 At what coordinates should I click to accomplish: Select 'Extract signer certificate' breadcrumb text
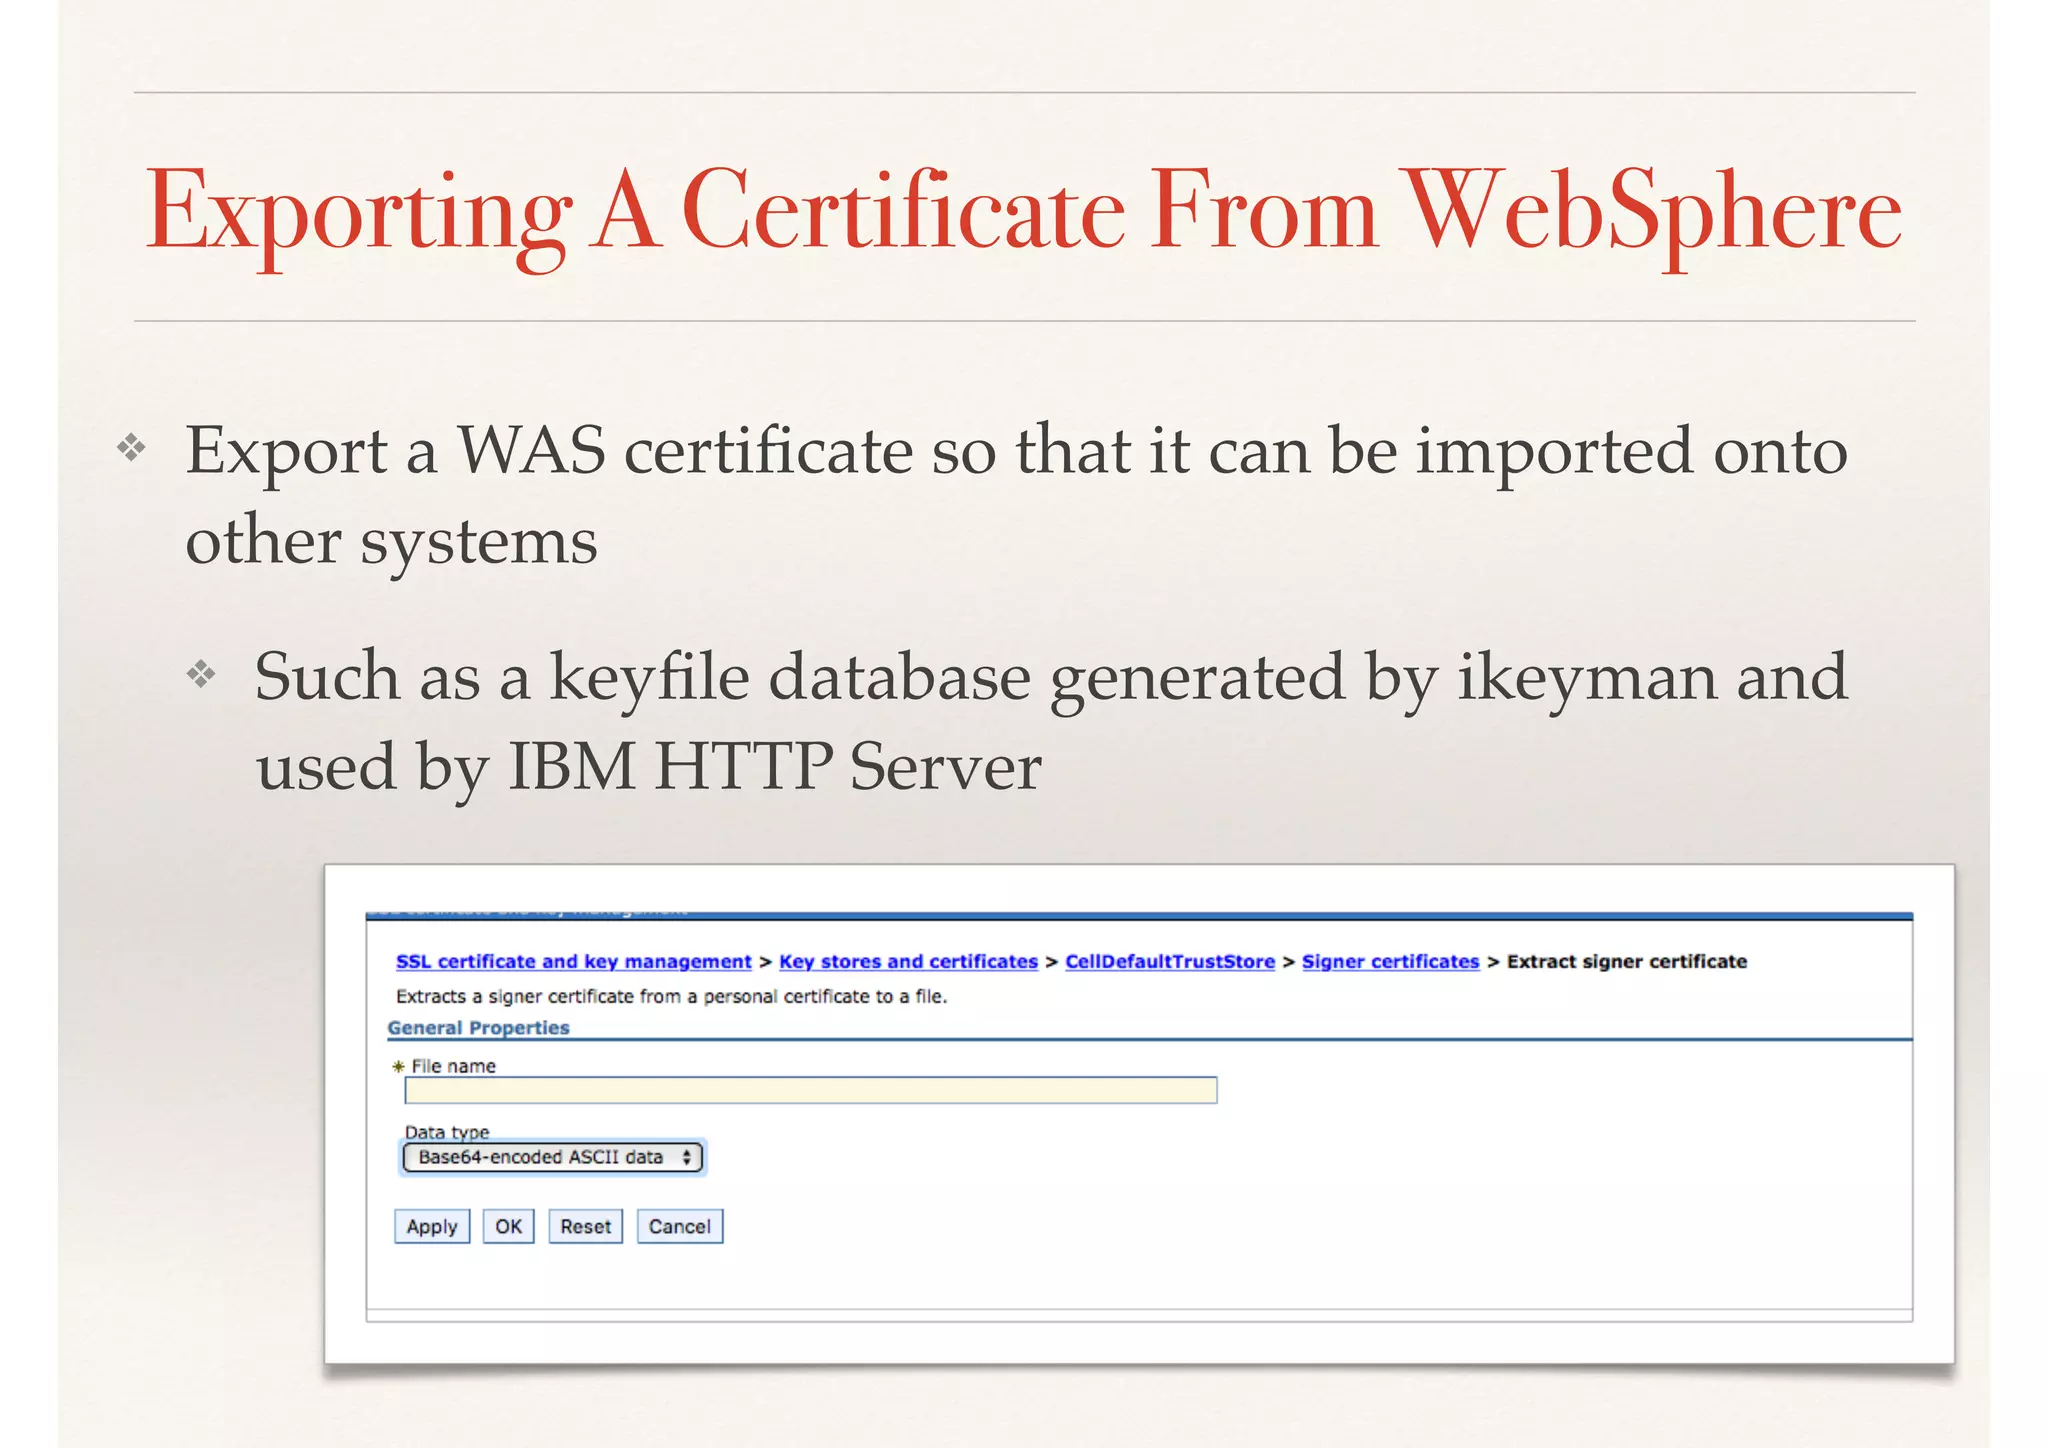coord(1627,961)
